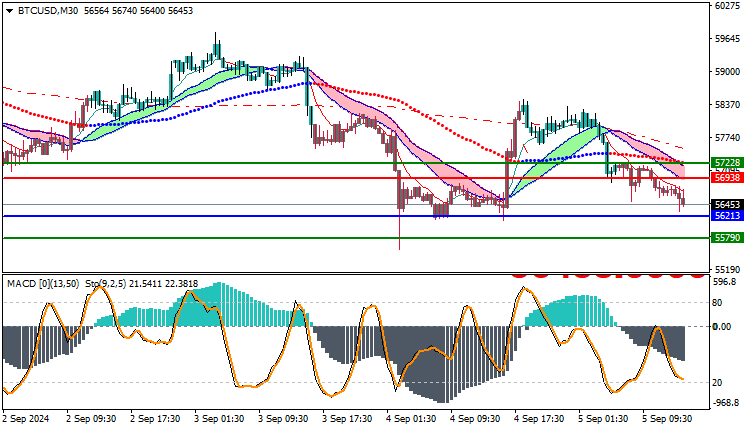Viewport: 750px width, 430px height.
Task: Click the 4 Sep 09:30 time label
Action: [475, 419]
